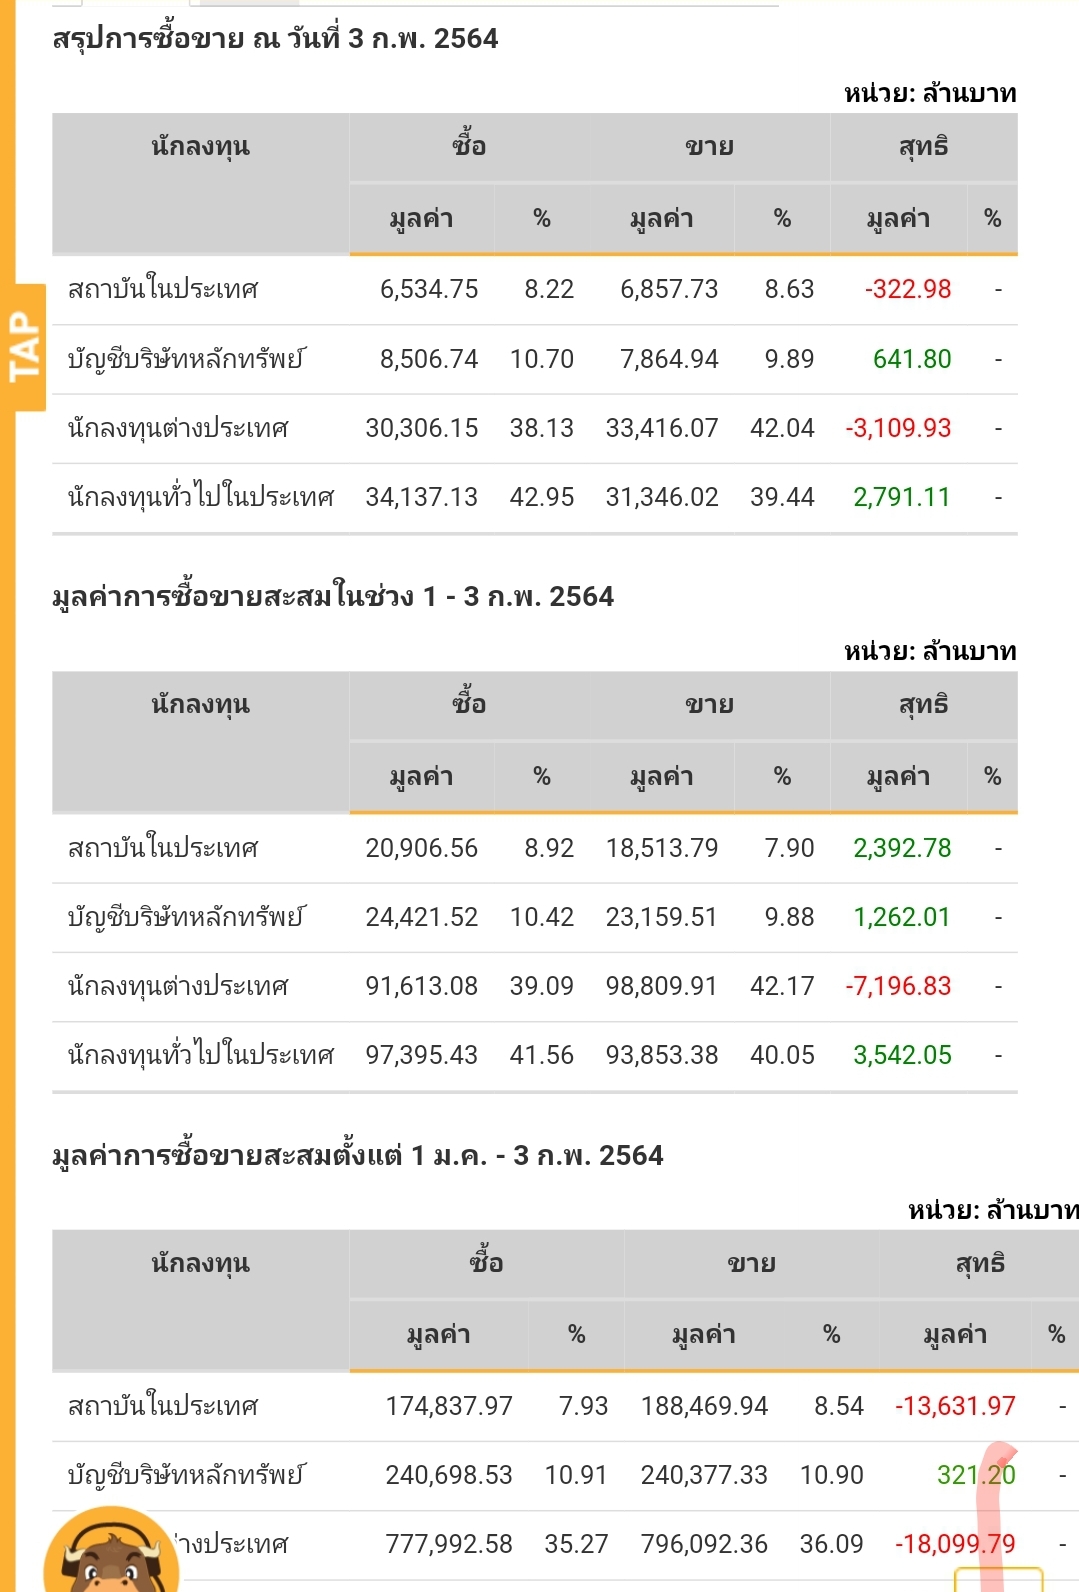1079x1592 pixels.
Task: Click the red -13,631.97 net value
Action: (x=955, y=1406)
